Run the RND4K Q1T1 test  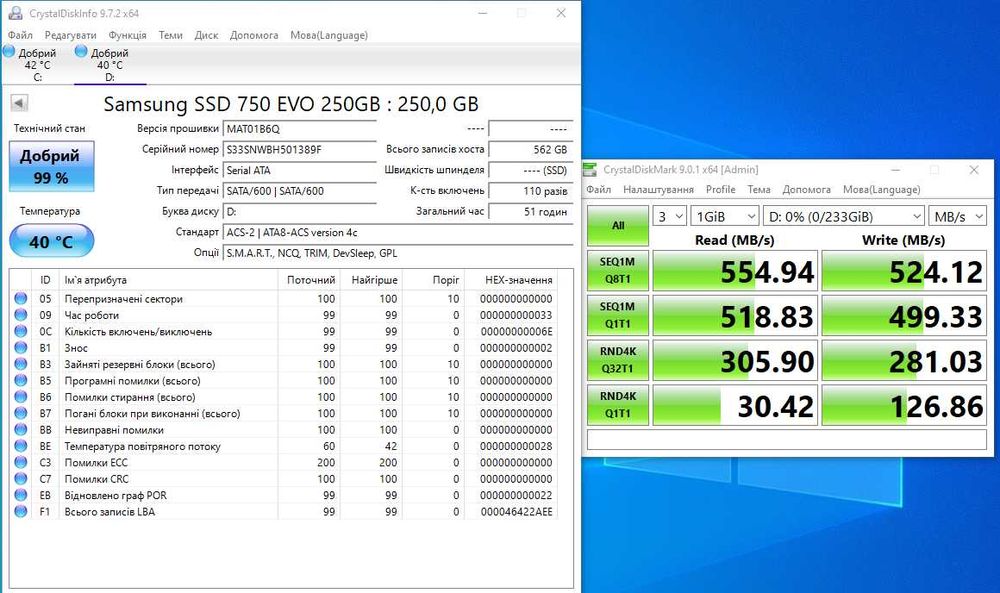click(618, 405)
